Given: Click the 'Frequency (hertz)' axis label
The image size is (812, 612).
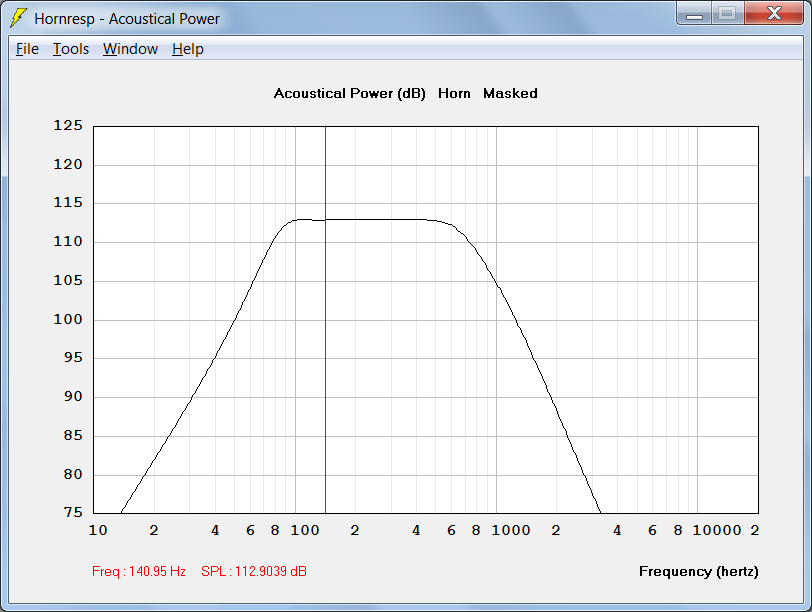Looking at the screenshot, I should point(699,572).
